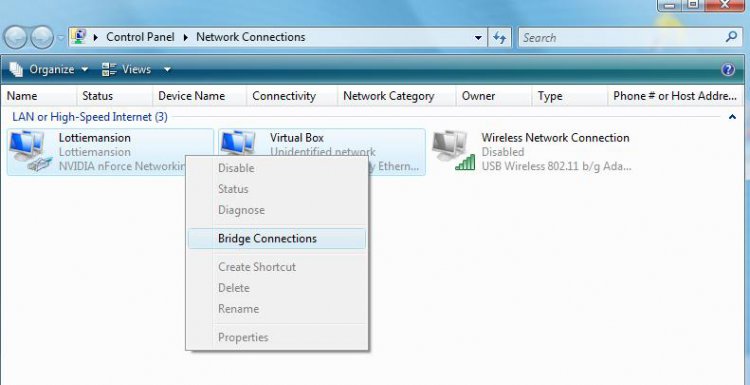Screen dimensions: 750x385
Task: Select the LAN or High-Speed Internet group label
Action: [x=90, y=117]
